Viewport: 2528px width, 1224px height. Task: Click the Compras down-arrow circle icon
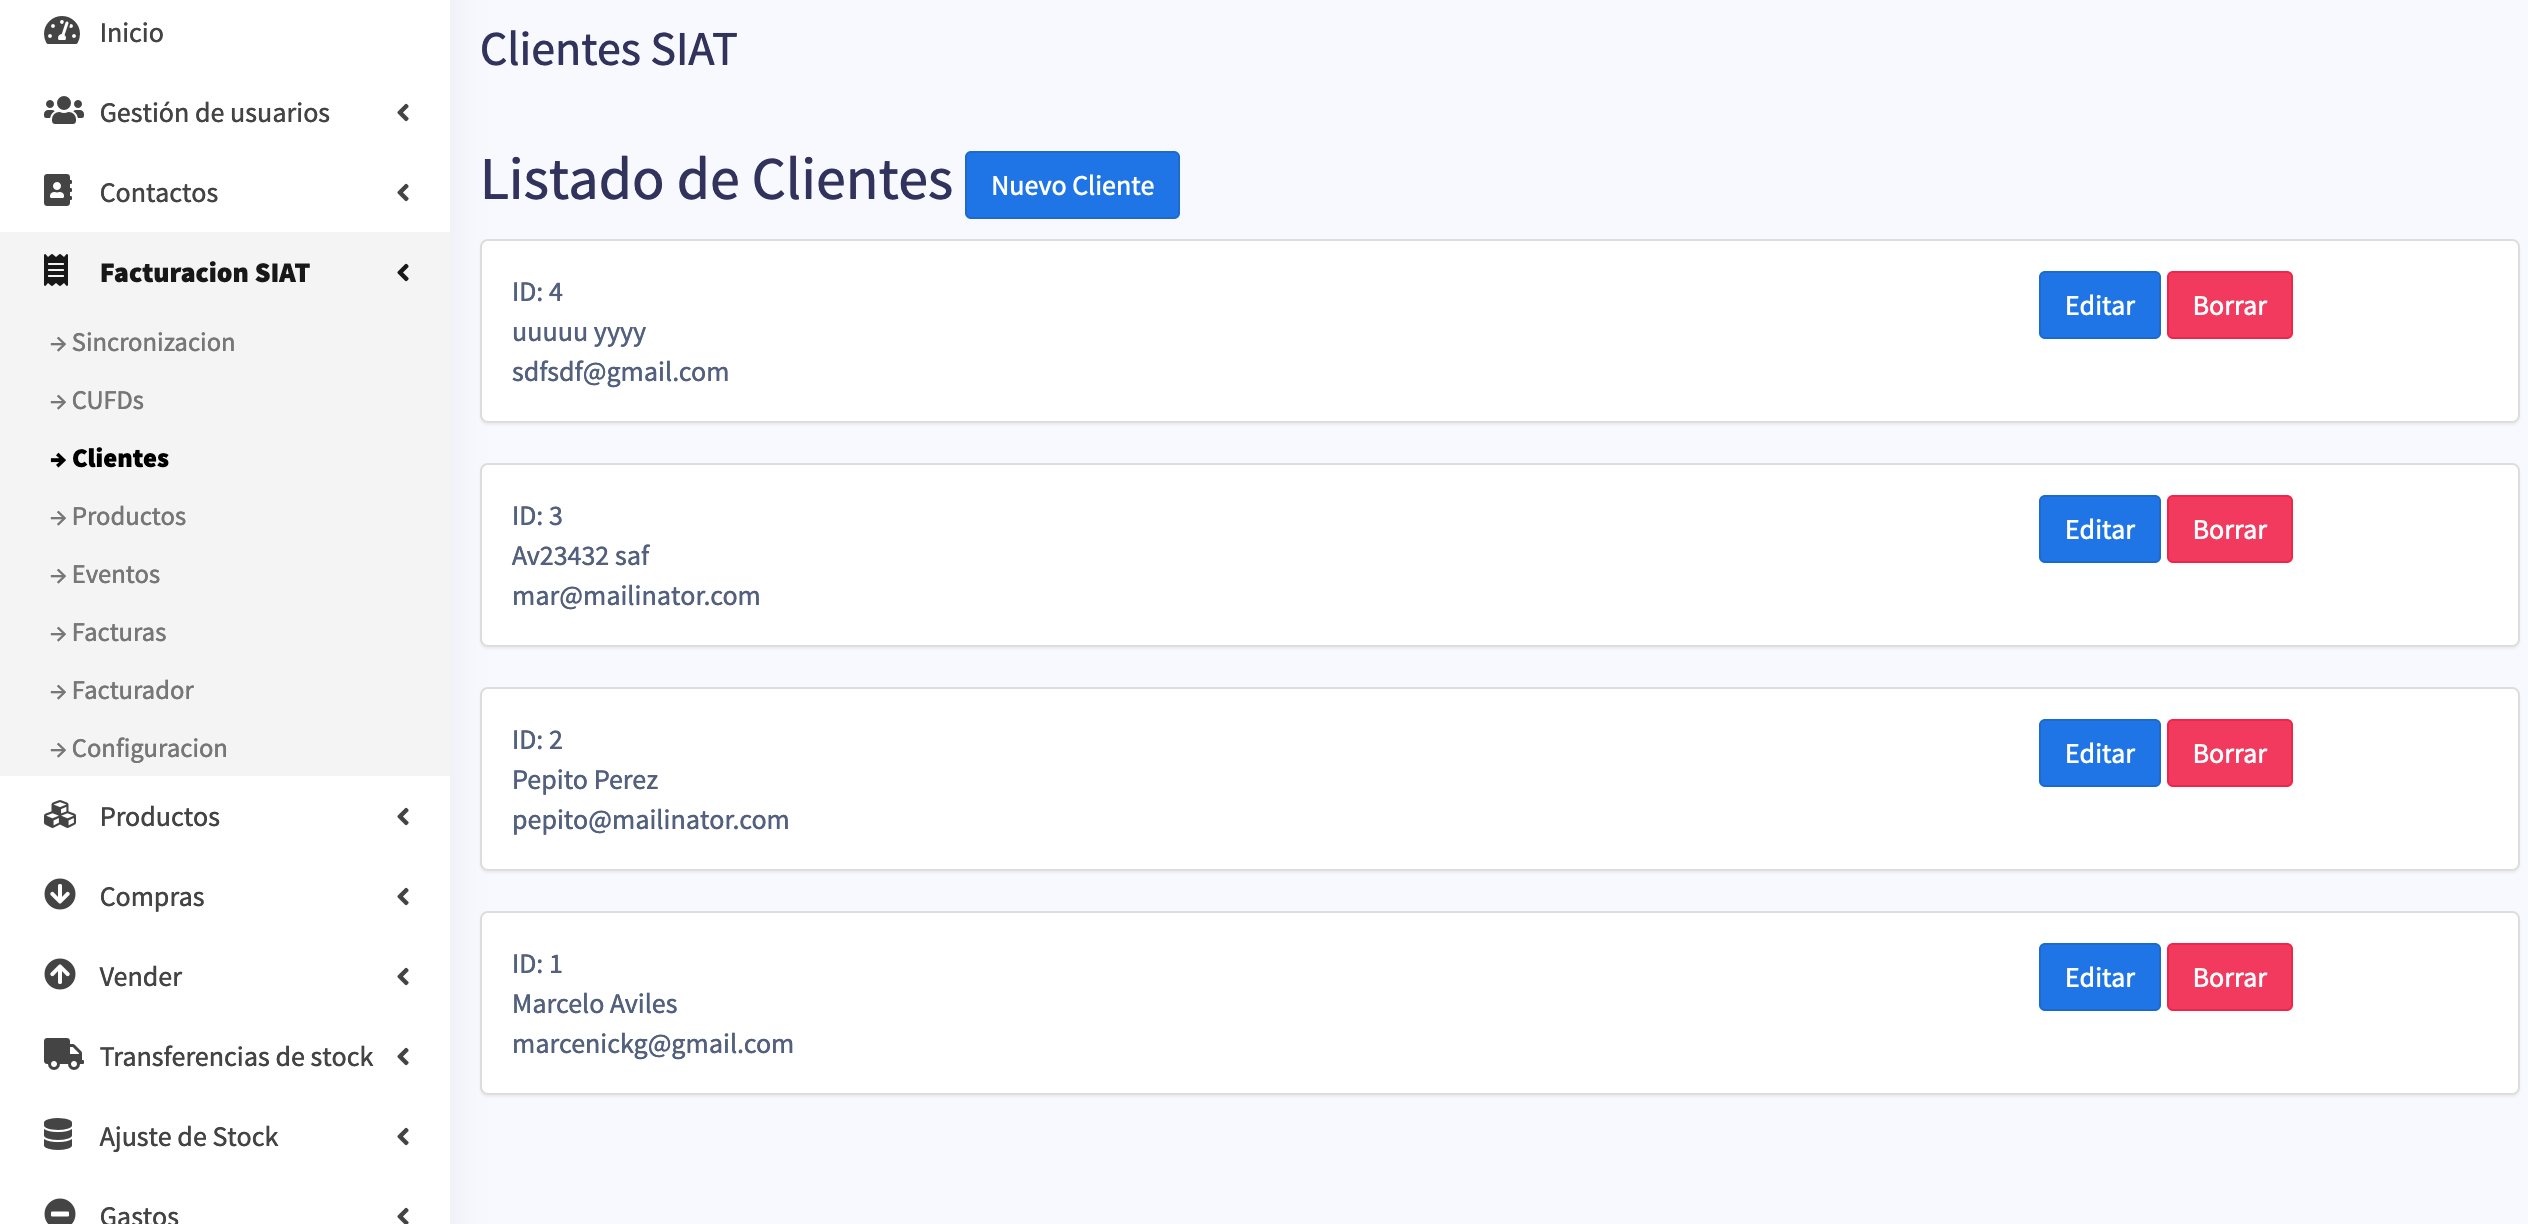pos(60,895)
